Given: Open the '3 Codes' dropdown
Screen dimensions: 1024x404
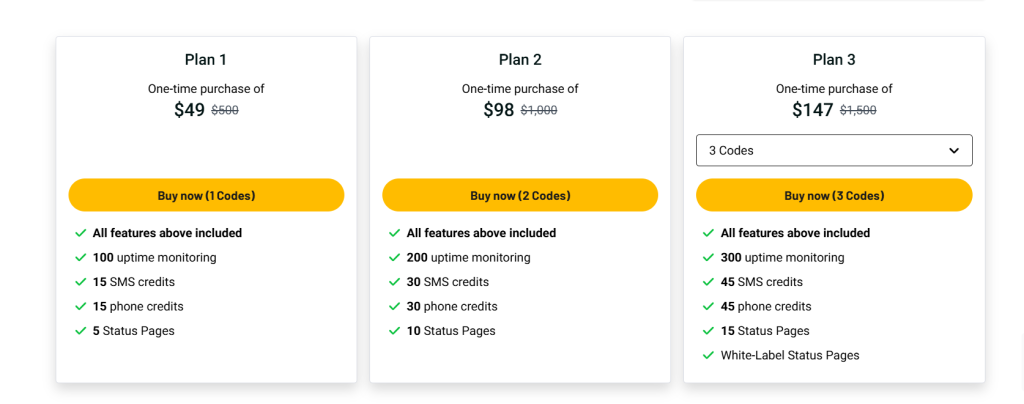Looking at the screenshot, I should point(833,150).
